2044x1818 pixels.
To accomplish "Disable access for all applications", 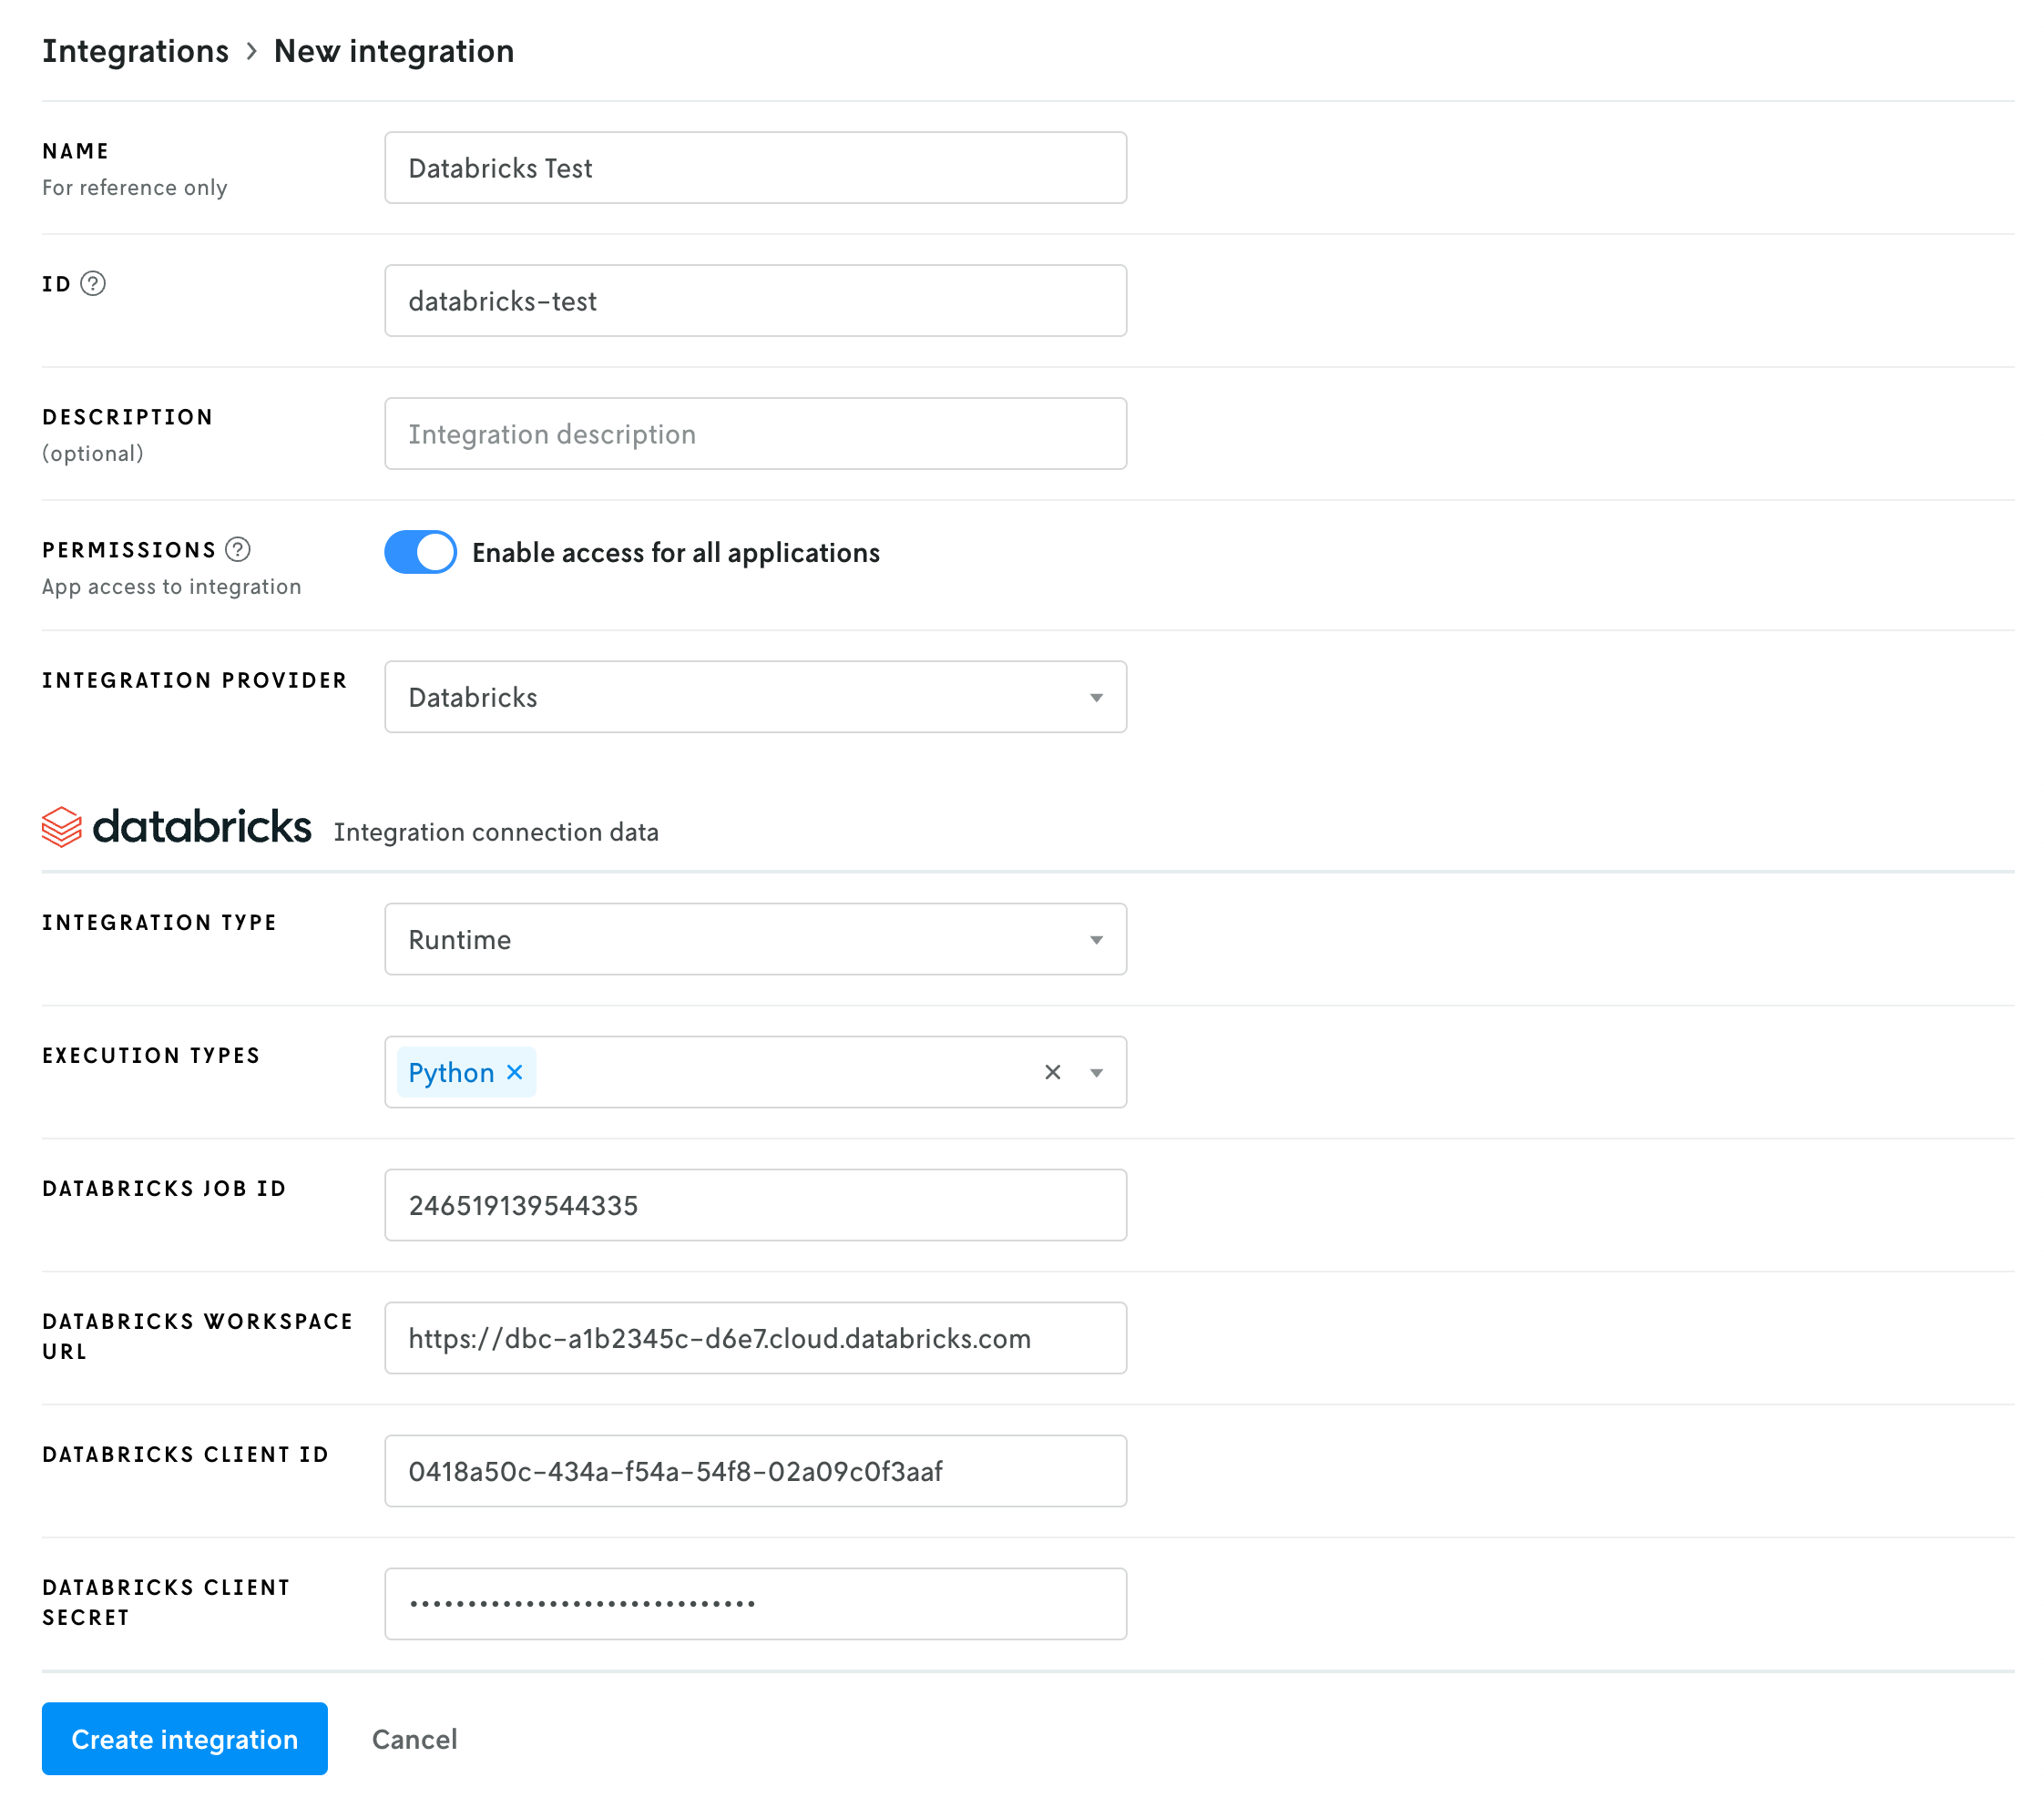I will coord(420,552).
